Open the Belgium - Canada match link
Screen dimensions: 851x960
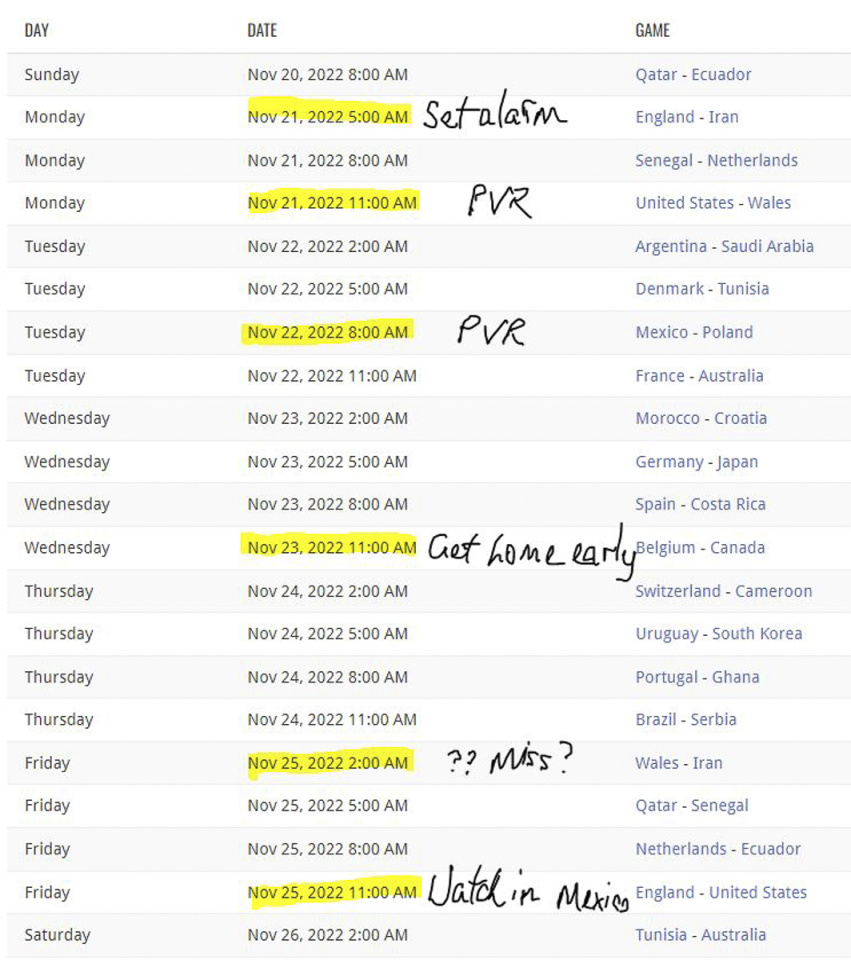pyautogui.click(x=700, y=547)
